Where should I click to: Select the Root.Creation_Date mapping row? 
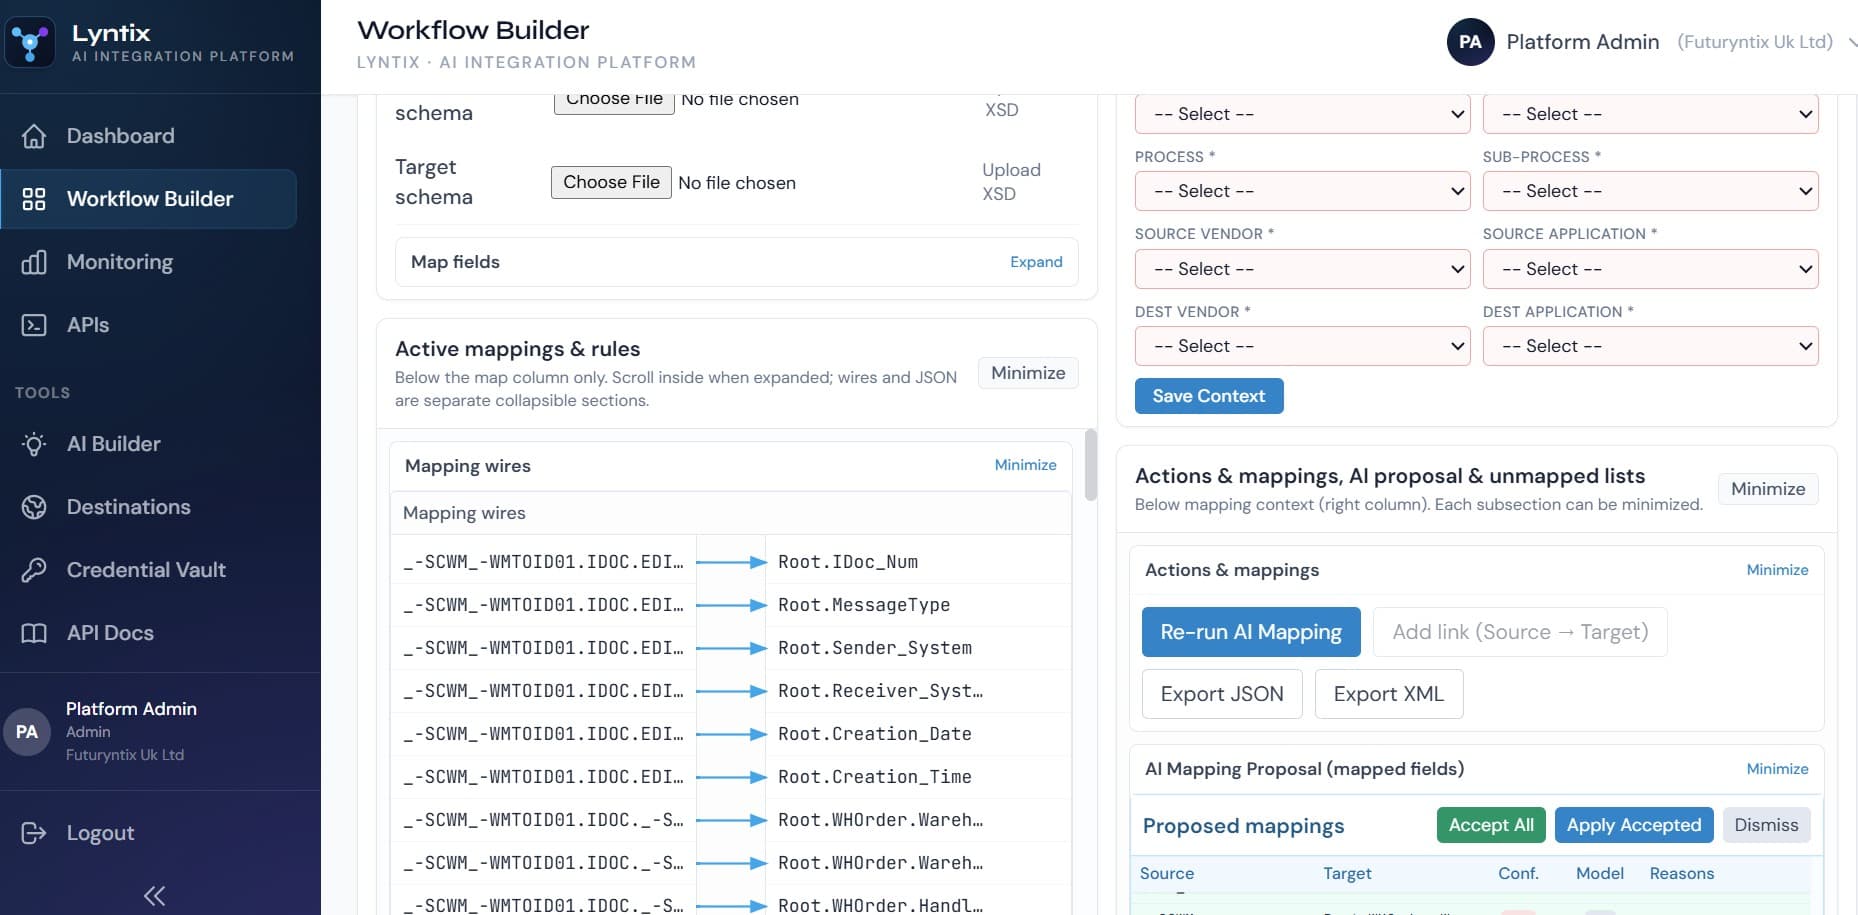pyautogui.click(x=731, y=734)
